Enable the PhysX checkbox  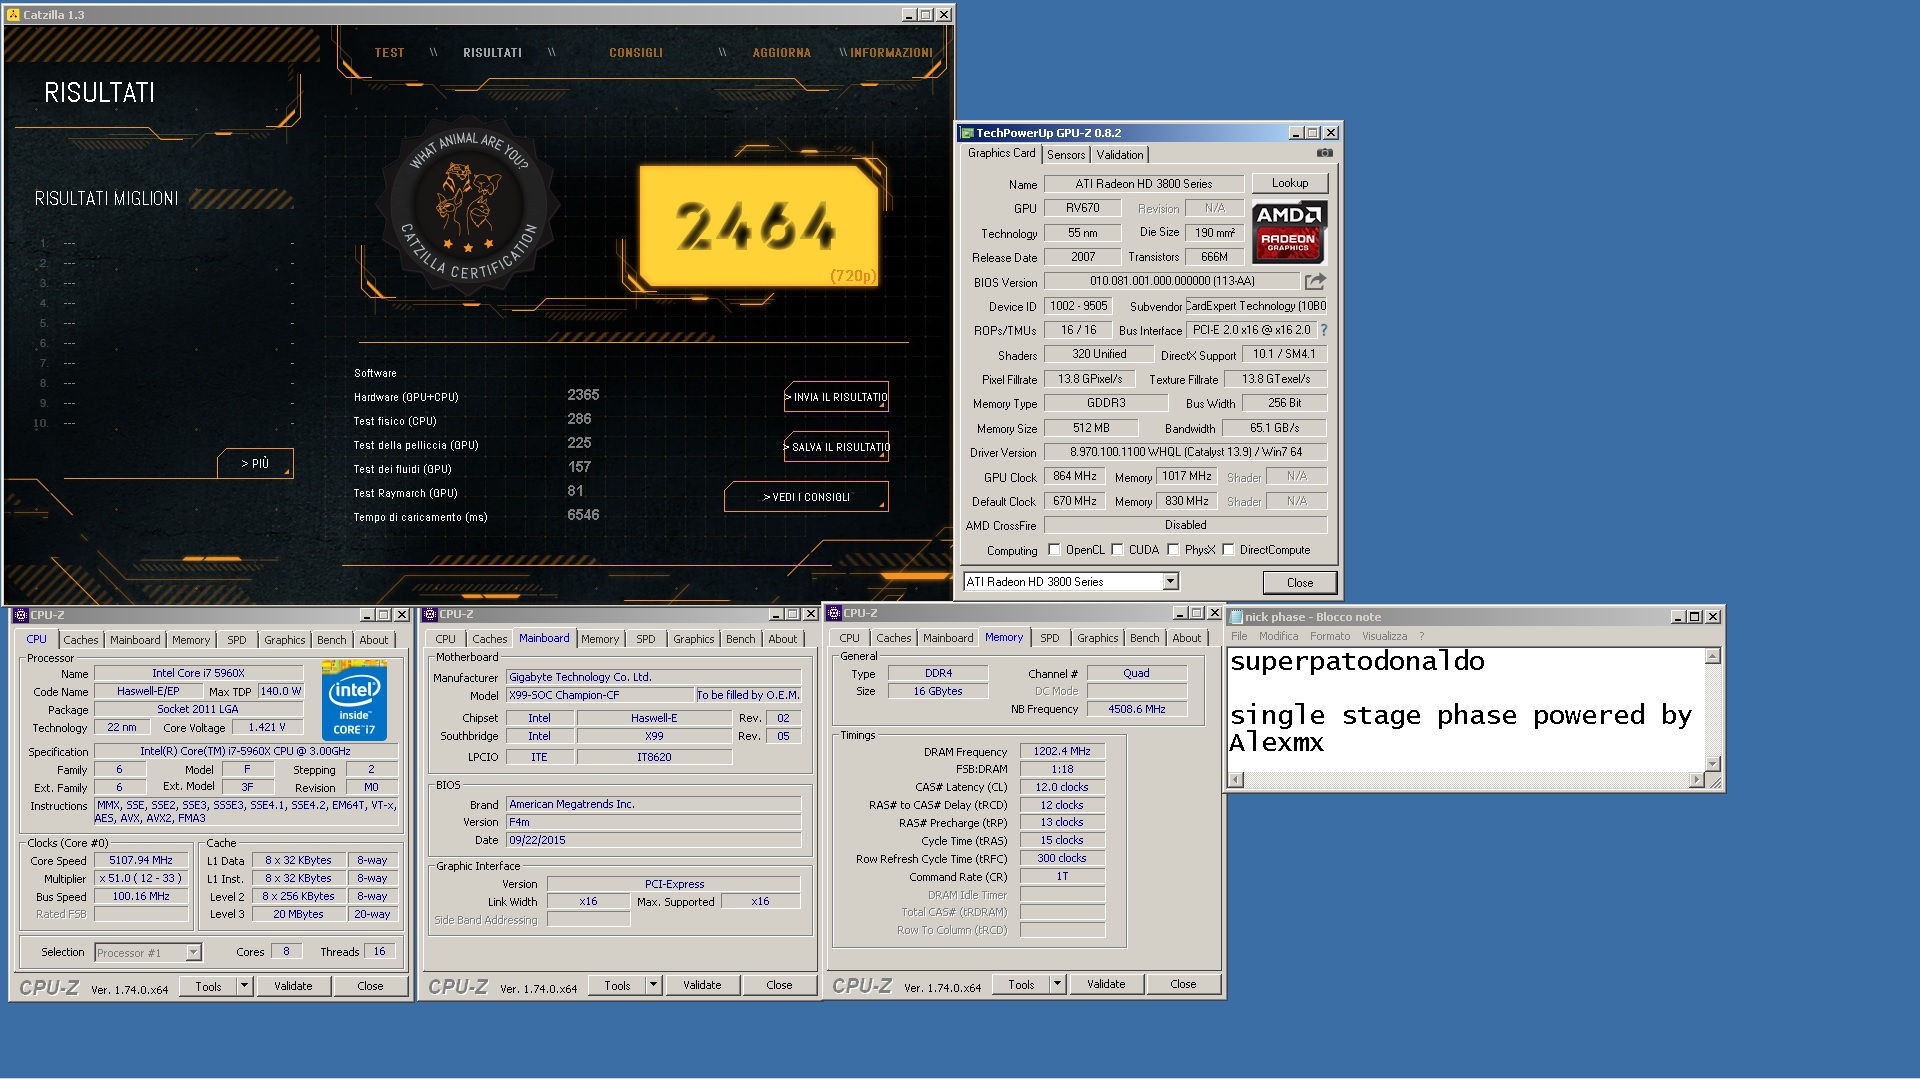(x=1173, y=550)
